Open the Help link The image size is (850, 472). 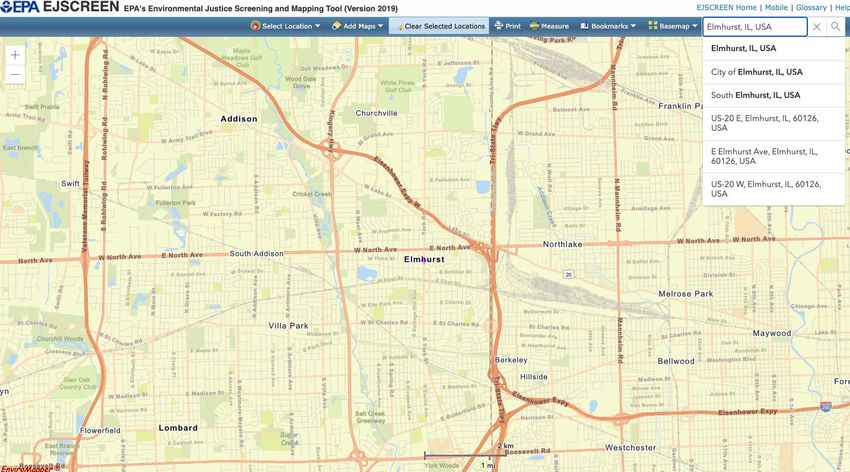coord(842,8)
